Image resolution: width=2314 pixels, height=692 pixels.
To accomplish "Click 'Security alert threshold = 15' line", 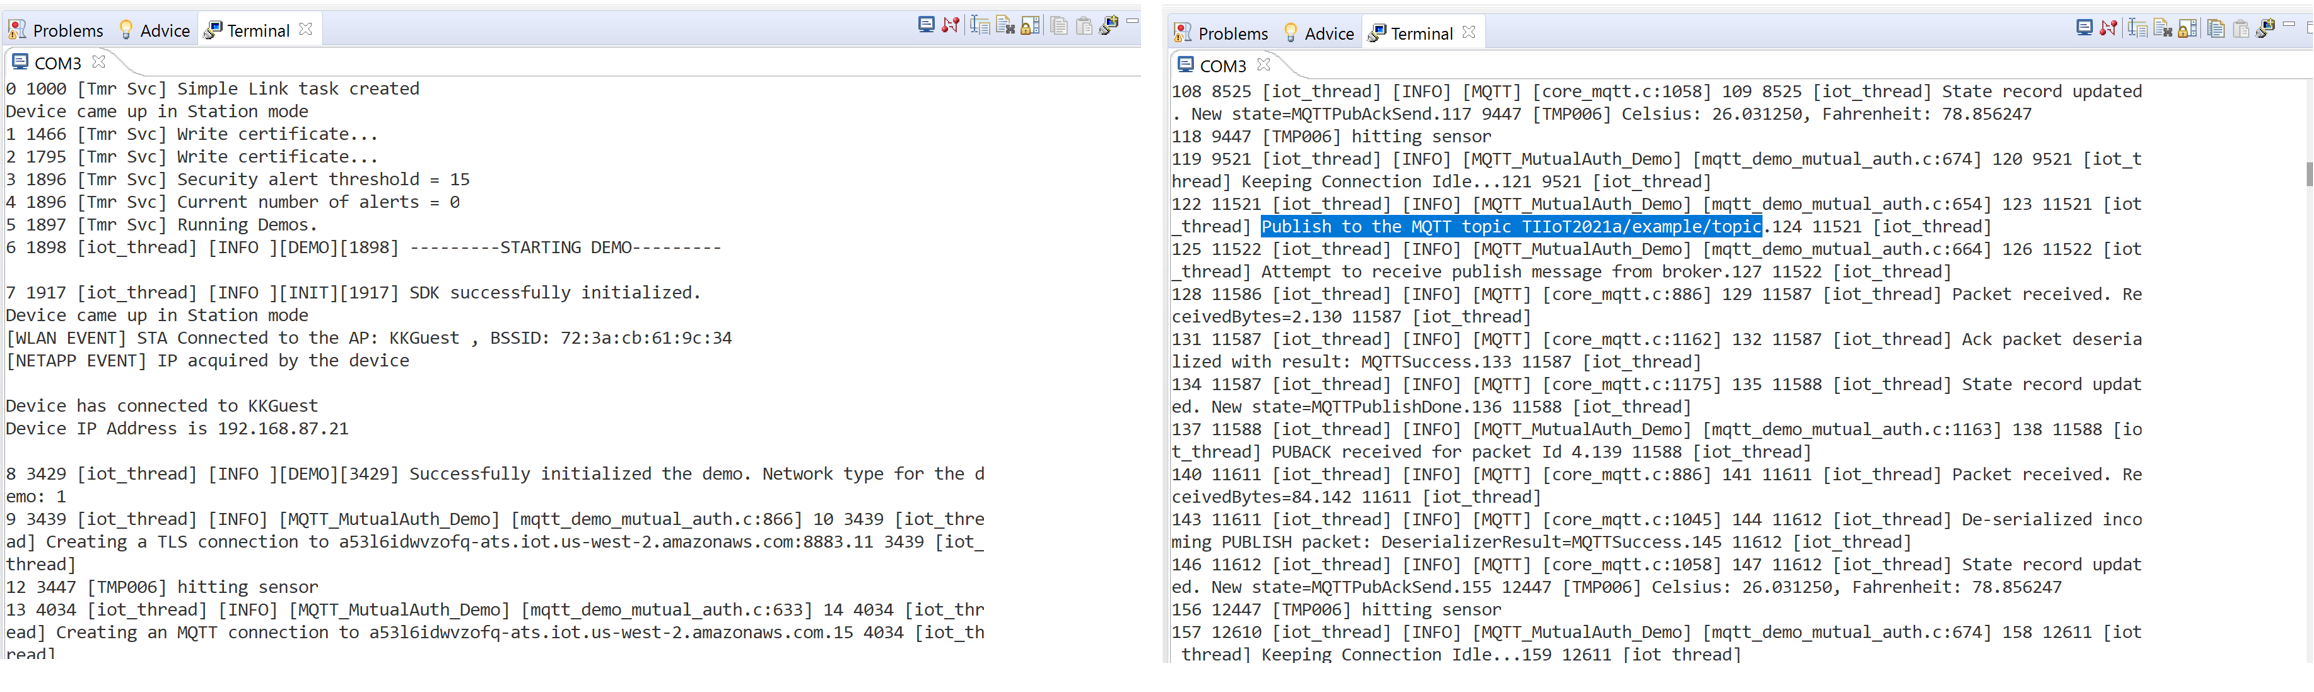I will (238, 180).
